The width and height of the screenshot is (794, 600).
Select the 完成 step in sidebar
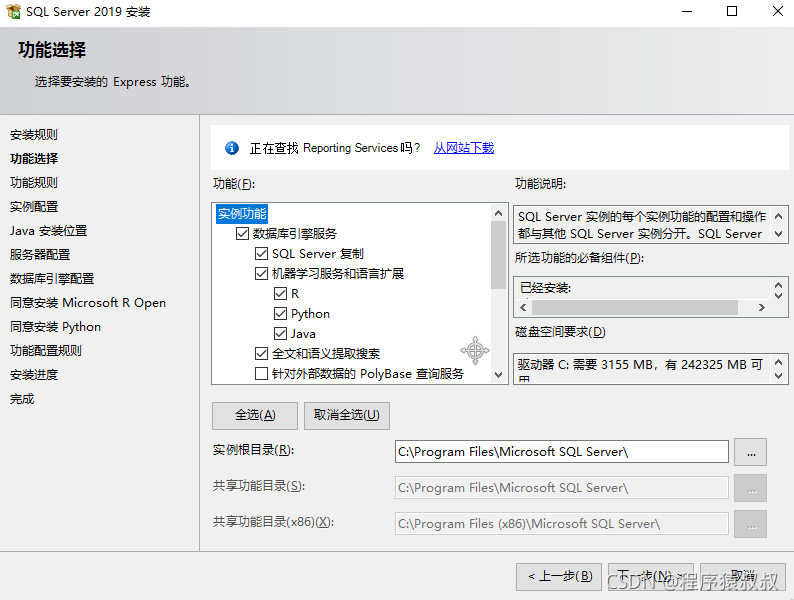pos(22,398)
